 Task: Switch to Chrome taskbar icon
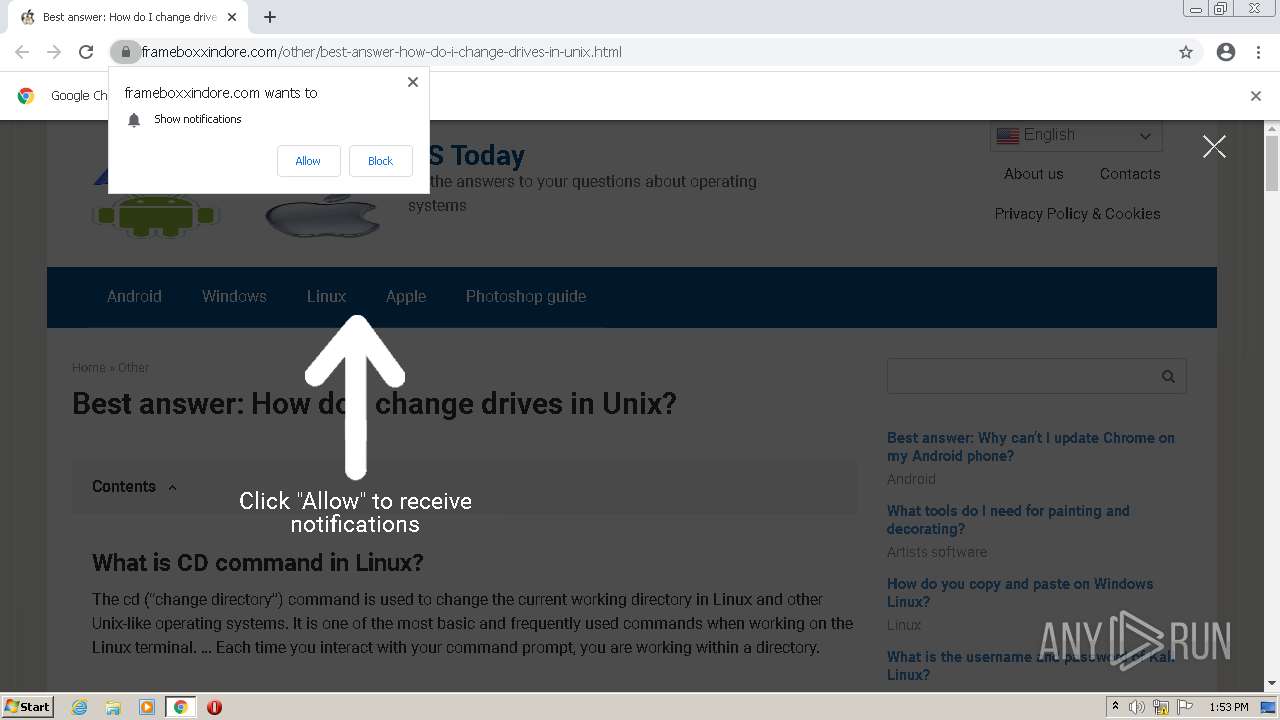[x=181, y=707]
